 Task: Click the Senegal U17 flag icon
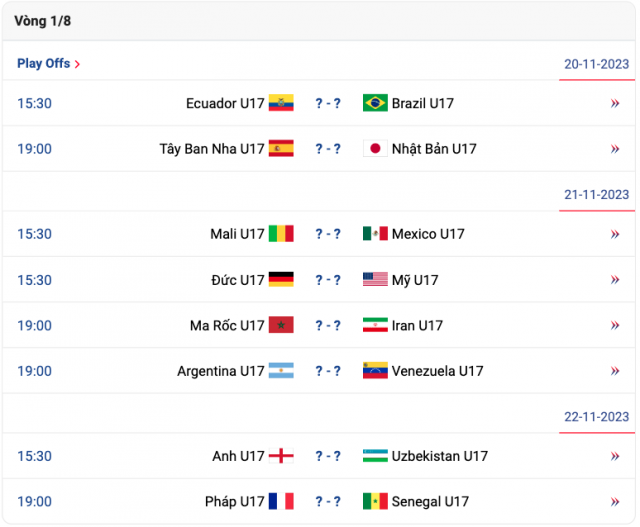[375, 501]
